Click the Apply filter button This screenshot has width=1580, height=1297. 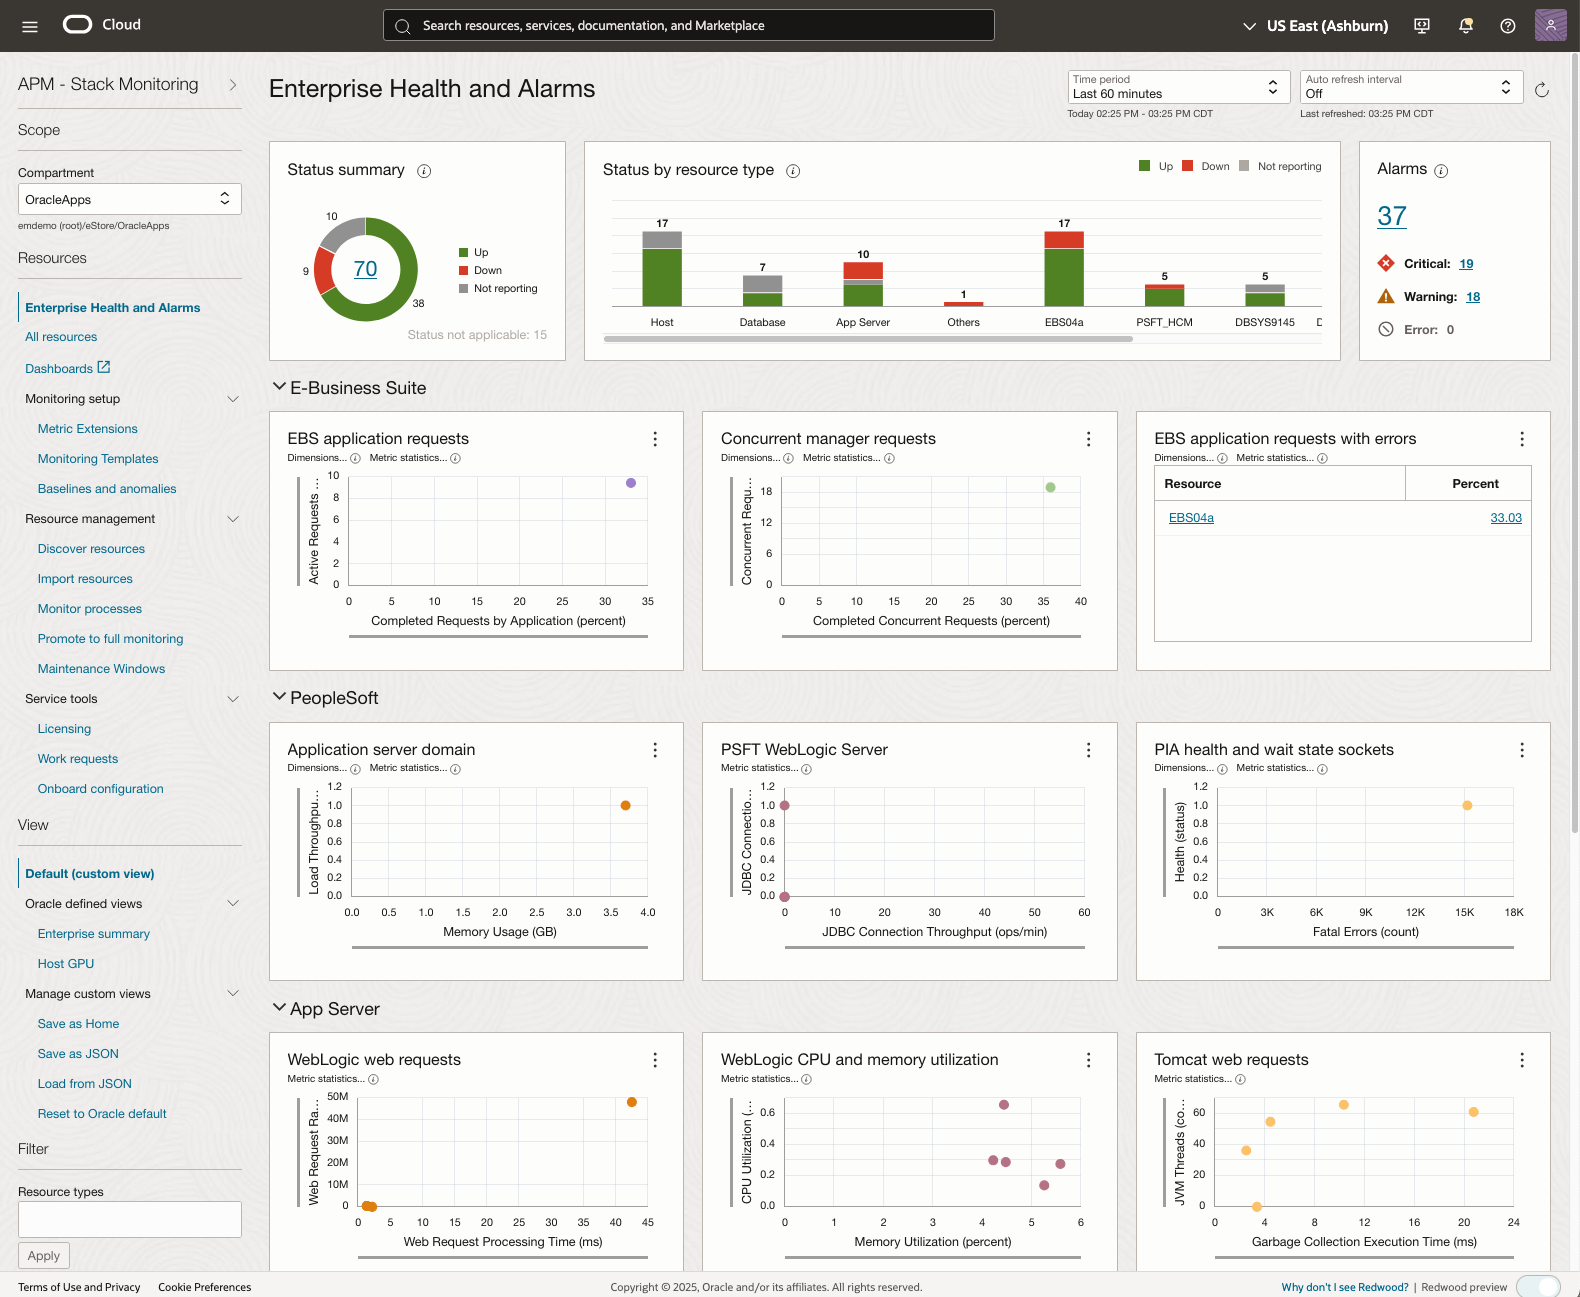pyautogui.click(x=44, y=1256)
